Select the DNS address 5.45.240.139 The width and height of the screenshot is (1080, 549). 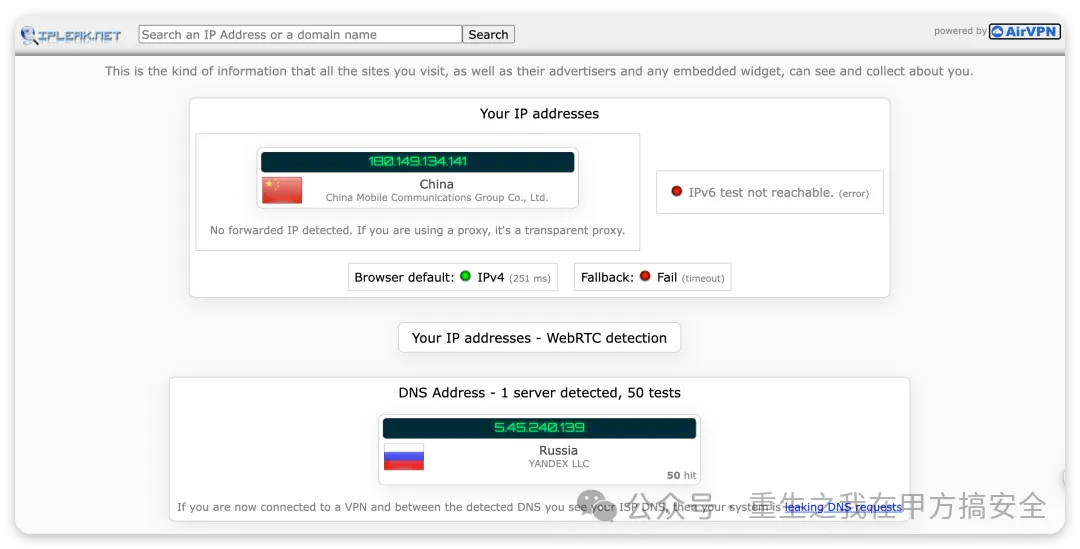point(539,428)
